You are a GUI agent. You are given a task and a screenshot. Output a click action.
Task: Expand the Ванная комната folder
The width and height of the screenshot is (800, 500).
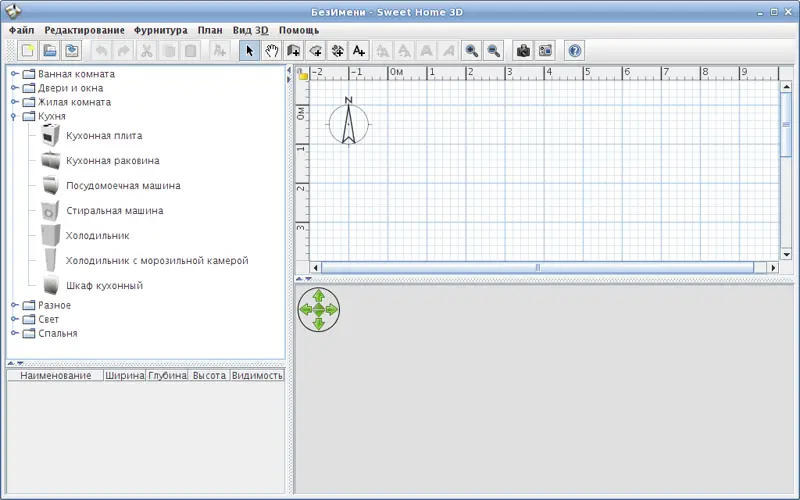tap(15, 74)
